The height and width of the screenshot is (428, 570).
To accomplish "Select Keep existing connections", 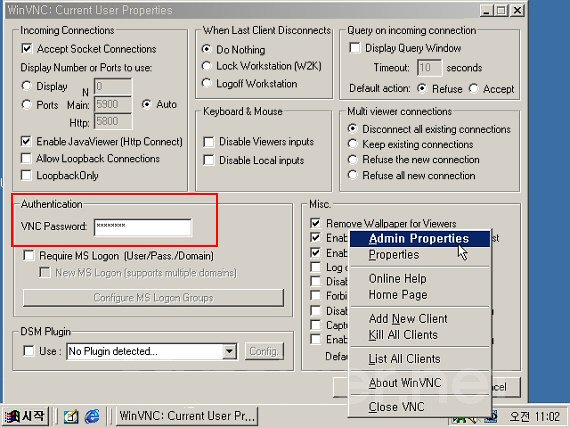I will [x=352, y=144].
